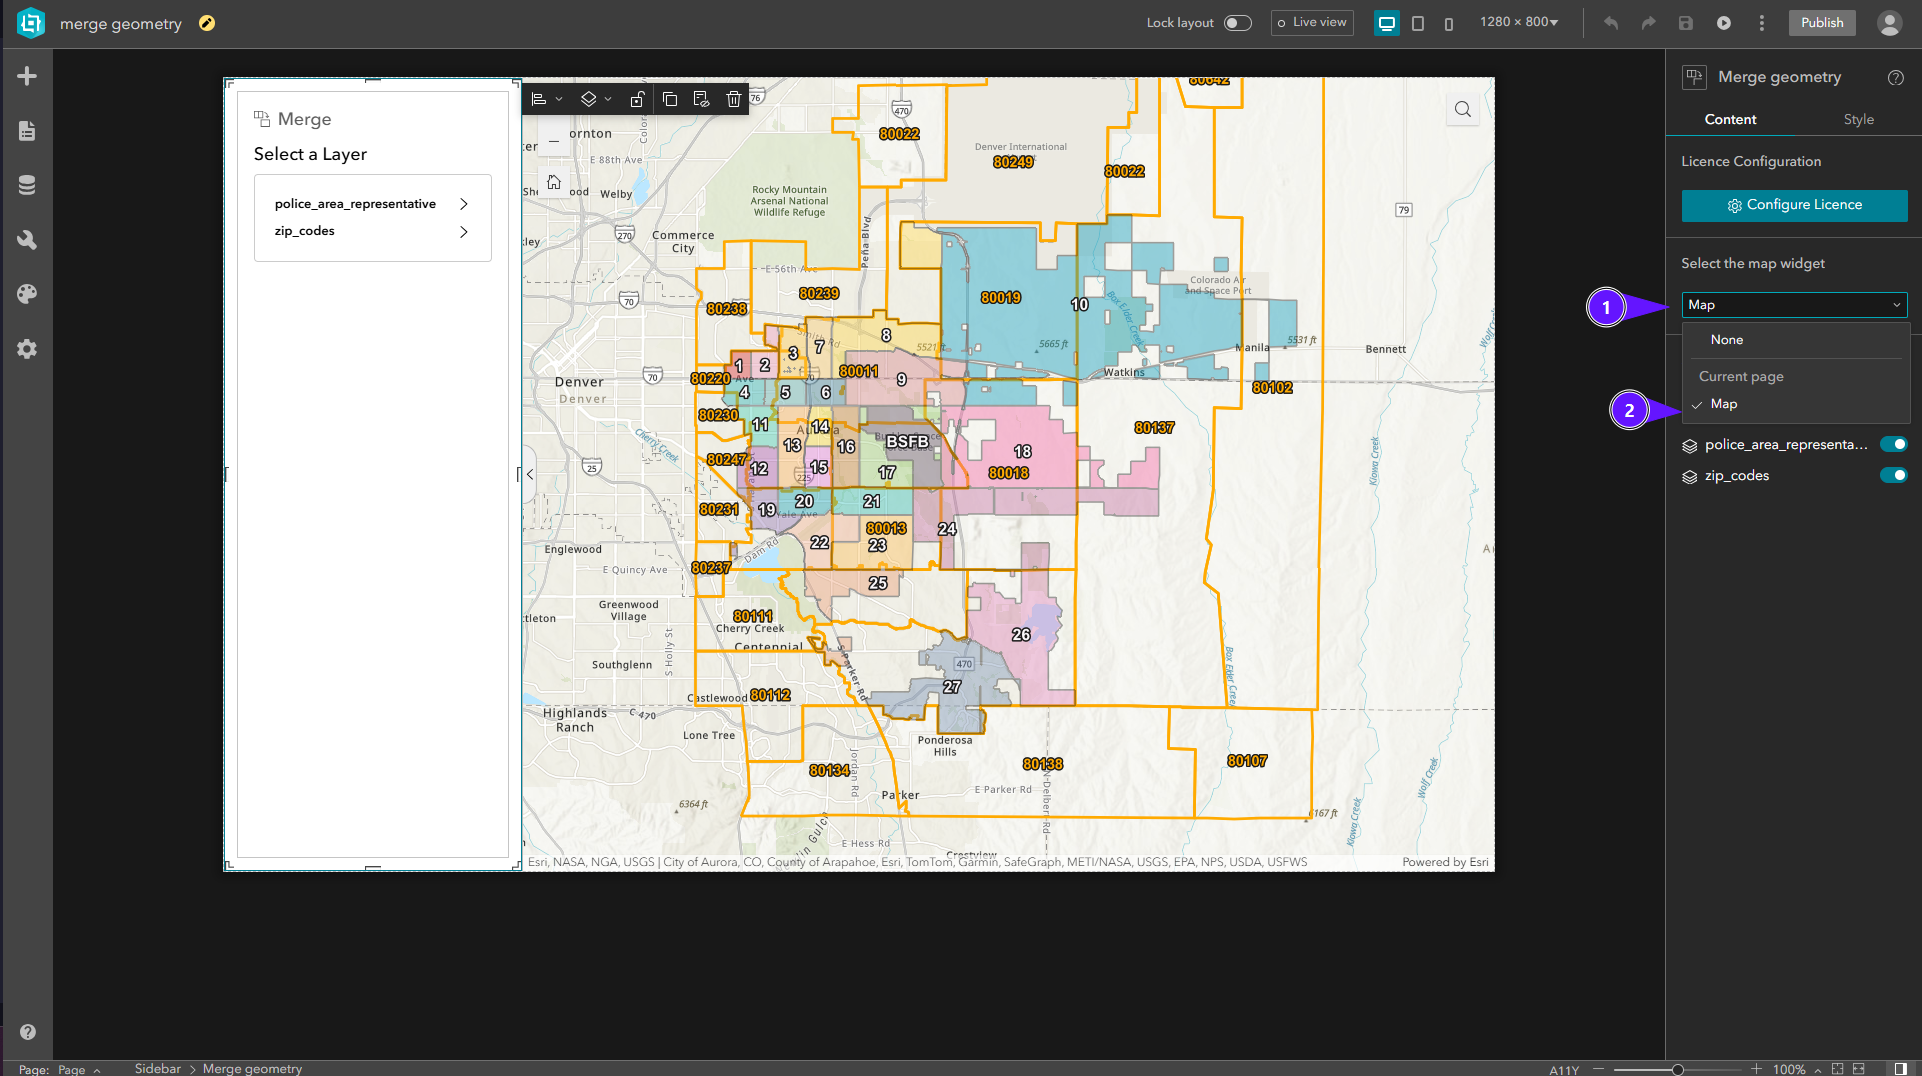Open the 1280 × 800 resolution dropdown
Screen dimensions: 1922x1076
click(1518, 22)
